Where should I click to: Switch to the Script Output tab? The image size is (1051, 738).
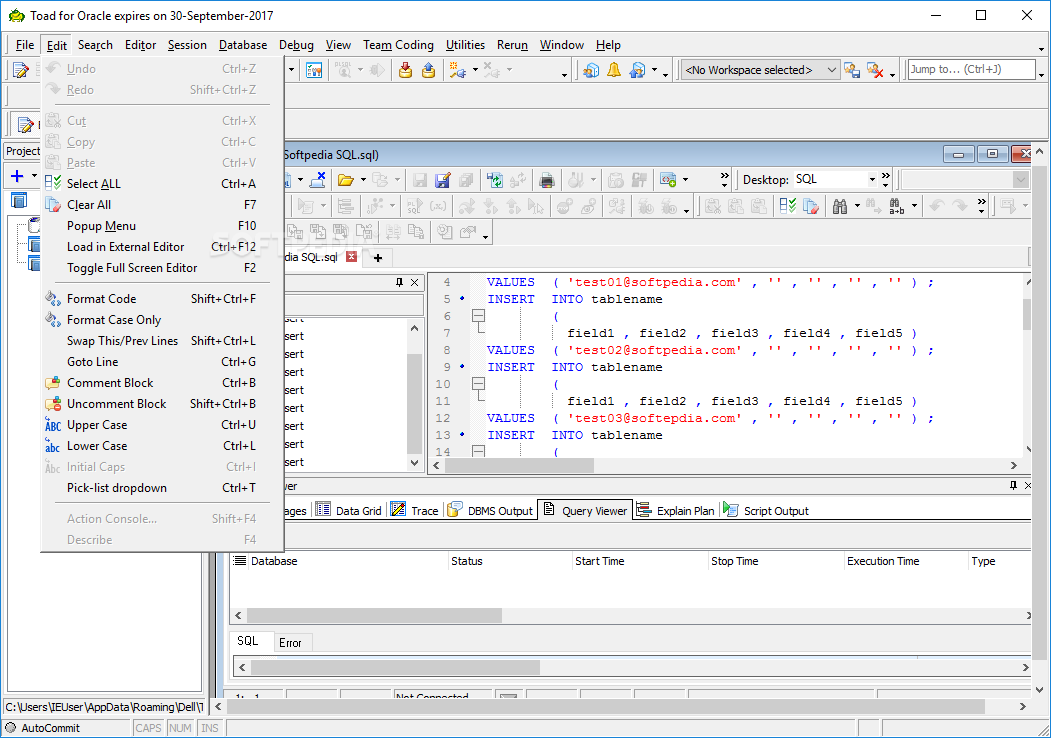[765, 511]
